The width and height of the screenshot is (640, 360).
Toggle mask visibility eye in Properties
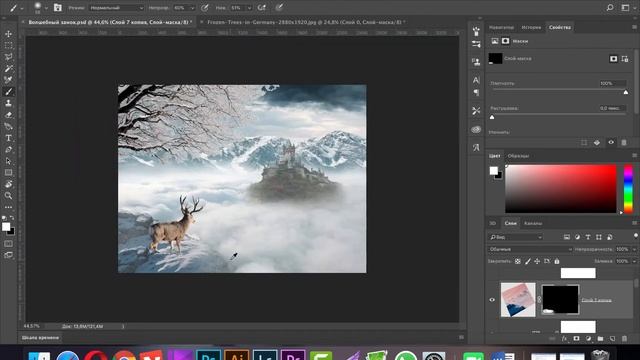(611, 142)
